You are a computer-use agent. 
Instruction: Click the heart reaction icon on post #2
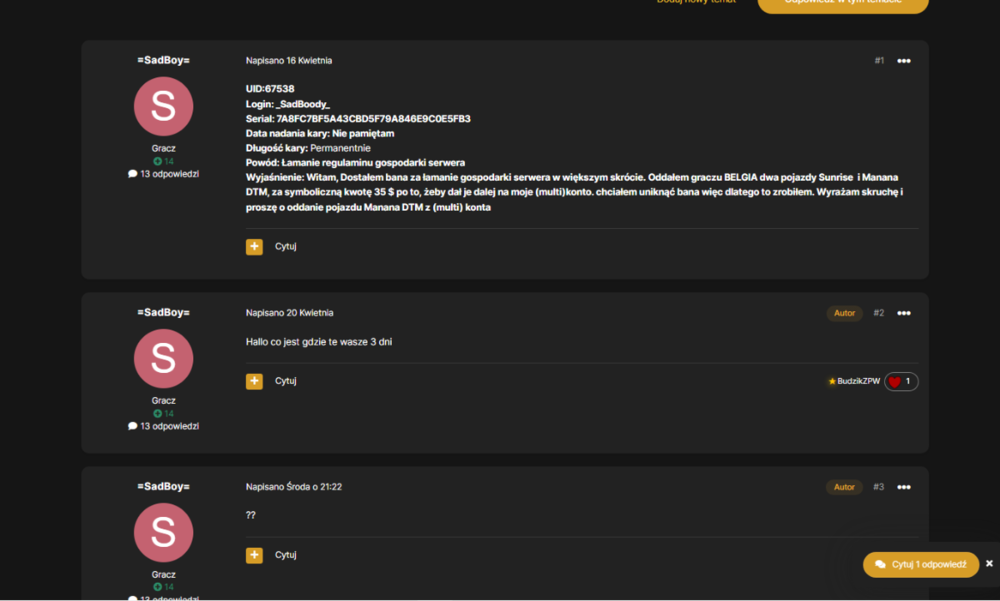point(895,382)
